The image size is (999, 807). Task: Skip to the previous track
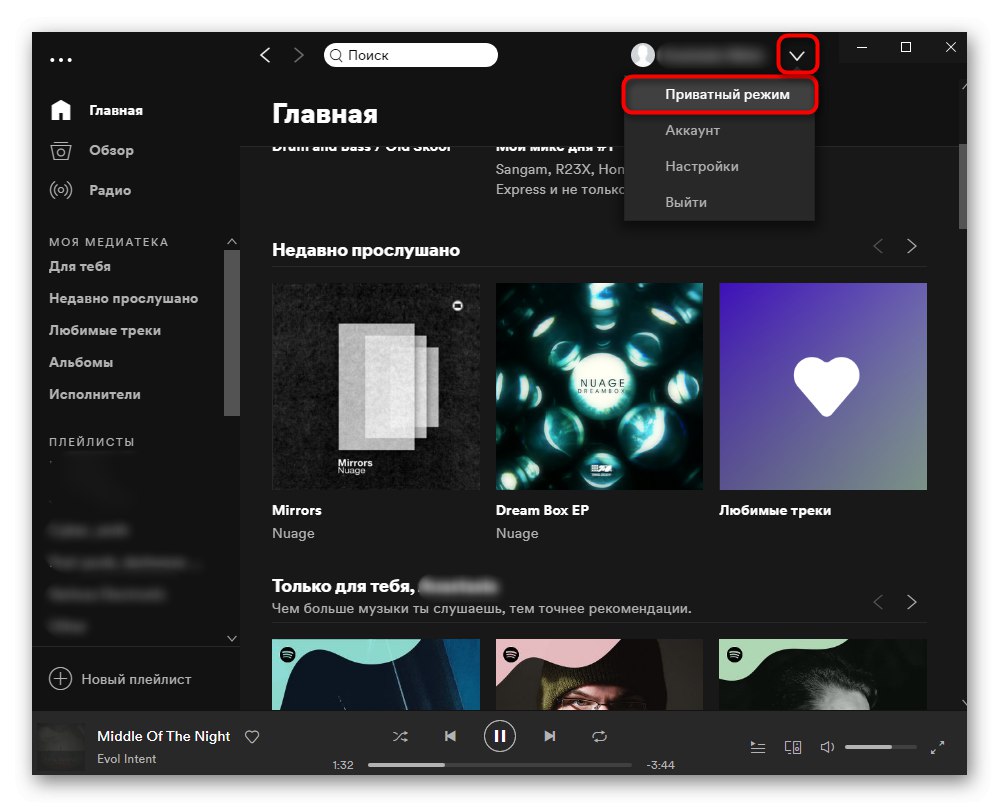click(450, 736)
